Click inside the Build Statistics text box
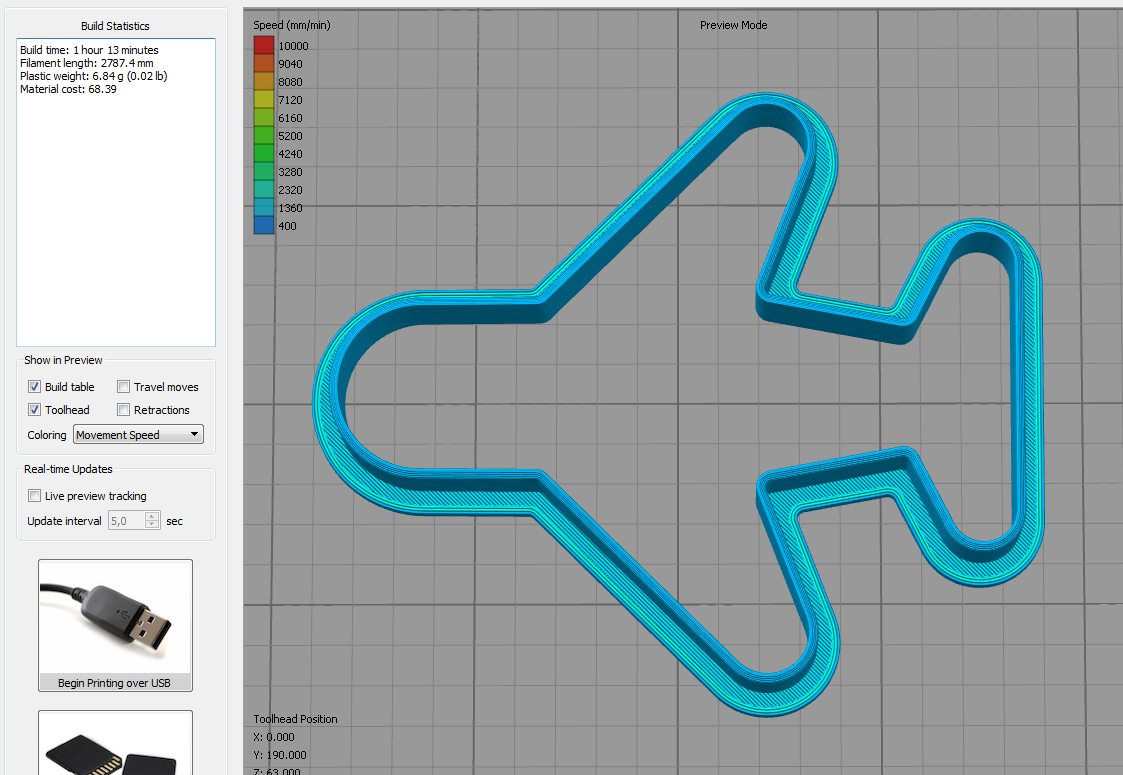The height and width of the screenshot is (775, 1123). [x=115, y=200]
